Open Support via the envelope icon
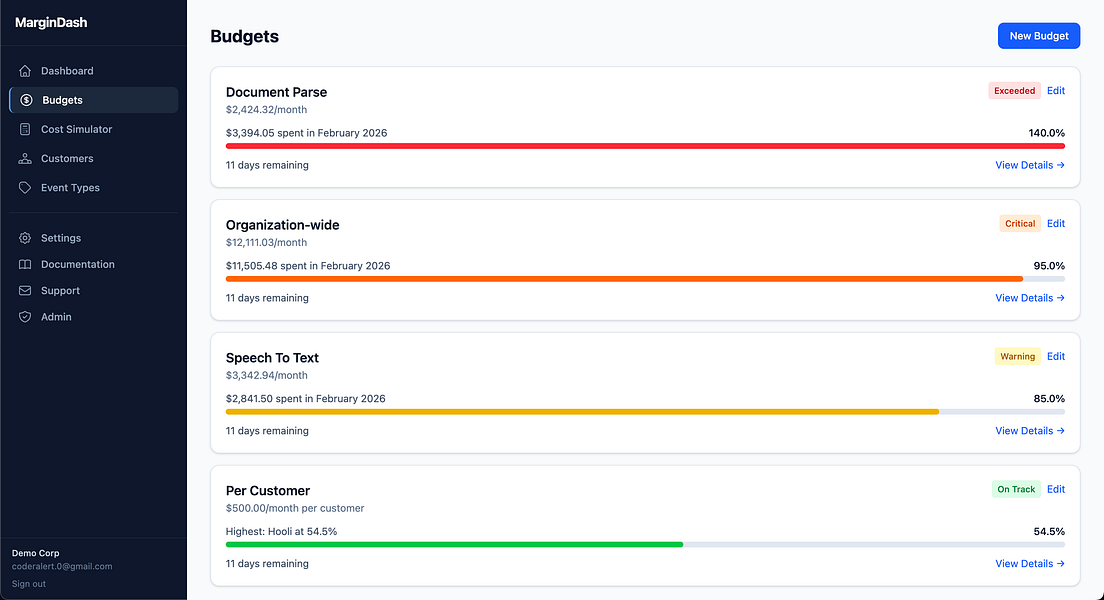This screenshot has width=1104, height=600. [24, 290]
